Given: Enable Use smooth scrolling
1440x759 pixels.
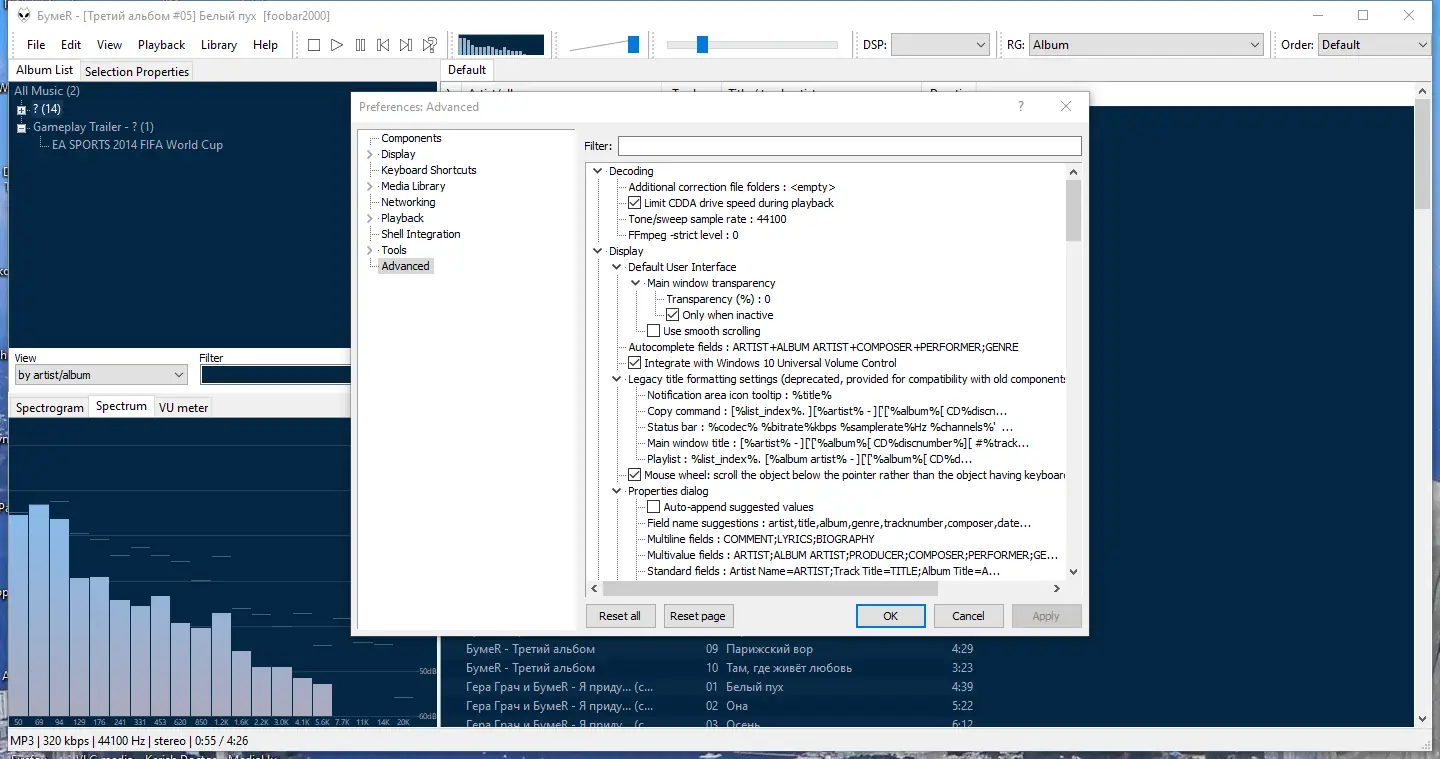Looking at the screenshot, I should pyautogui.click(x=654, y=331).
